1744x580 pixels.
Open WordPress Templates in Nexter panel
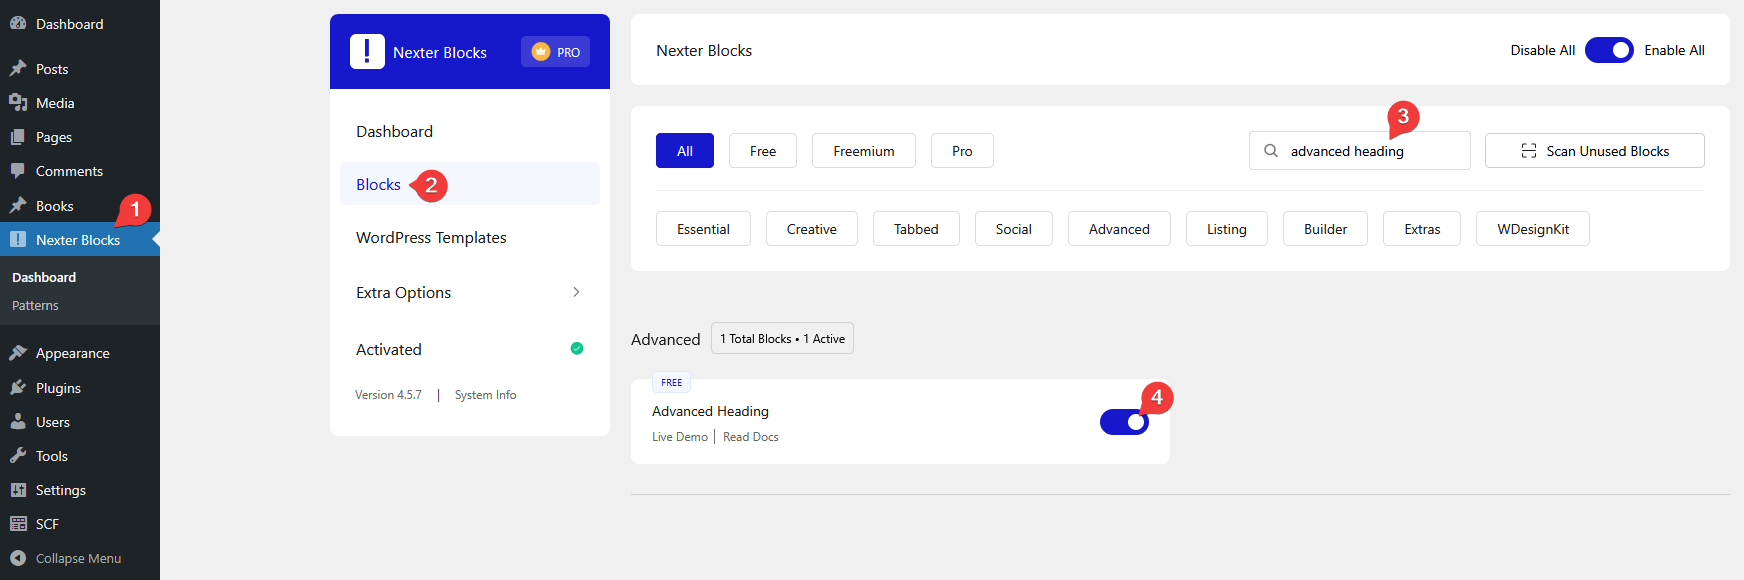[x=470, y=237]
